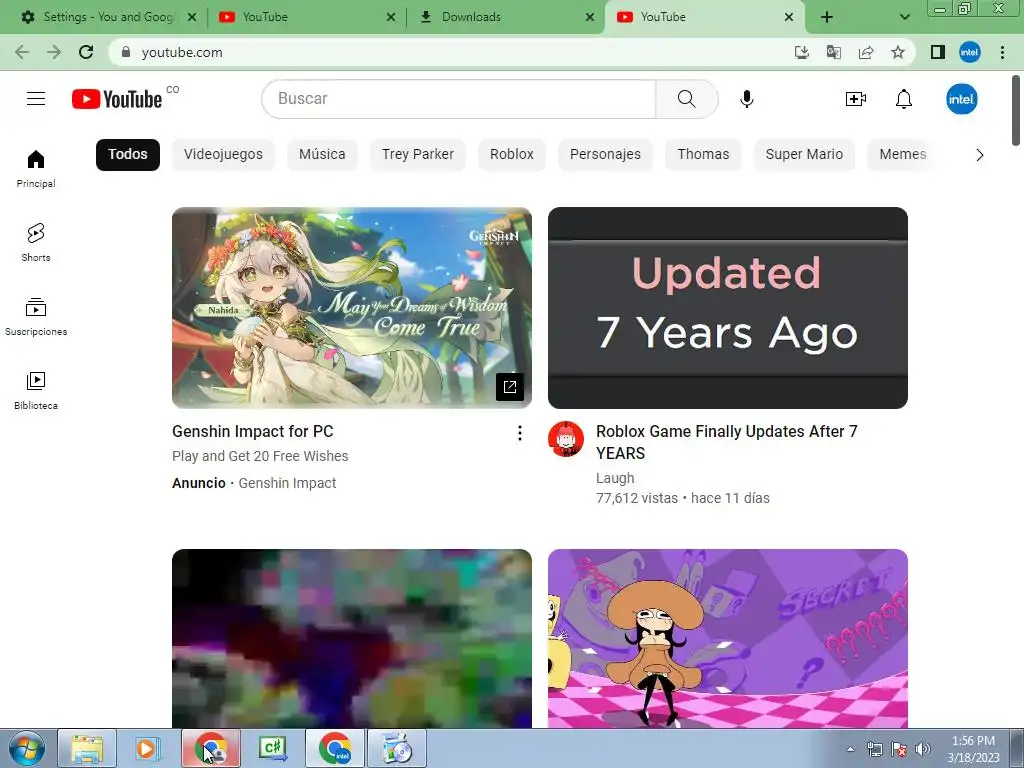This screenshot has height=768, width=1024.
Task: Click the taskbar clock showing 1:56 PM
Action: click(x=973, y=749)
